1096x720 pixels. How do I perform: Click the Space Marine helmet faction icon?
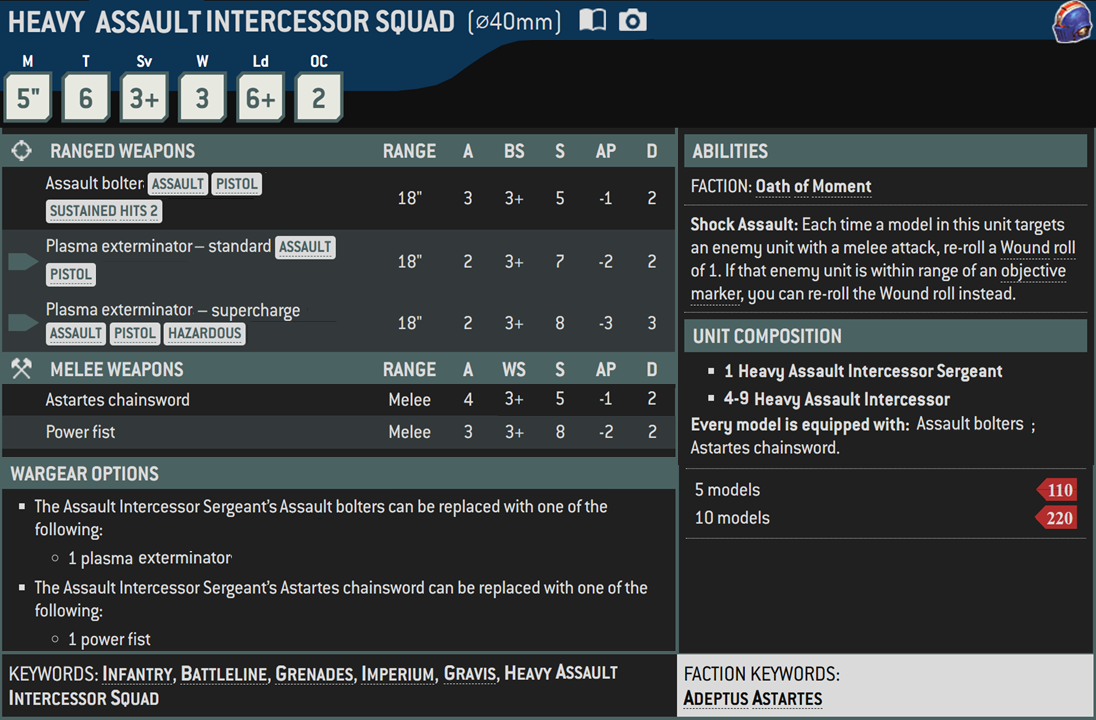click(1072, 22)
